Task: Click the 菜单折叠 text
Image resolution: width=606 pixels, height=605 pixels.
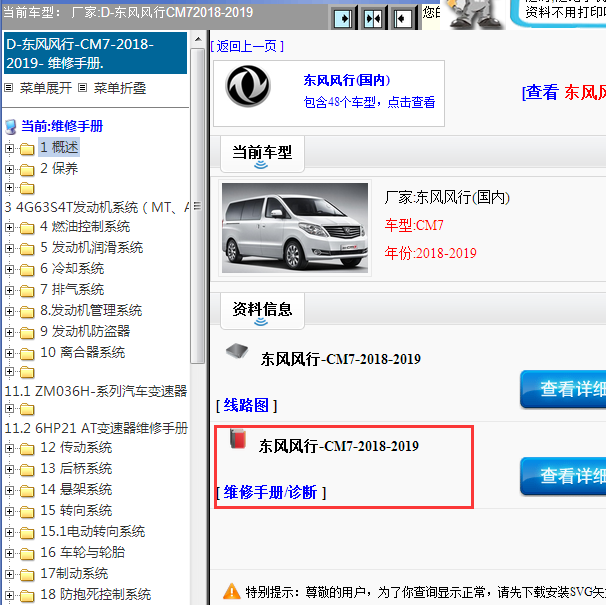Action: pyautogui.click(x=120, y=88)
